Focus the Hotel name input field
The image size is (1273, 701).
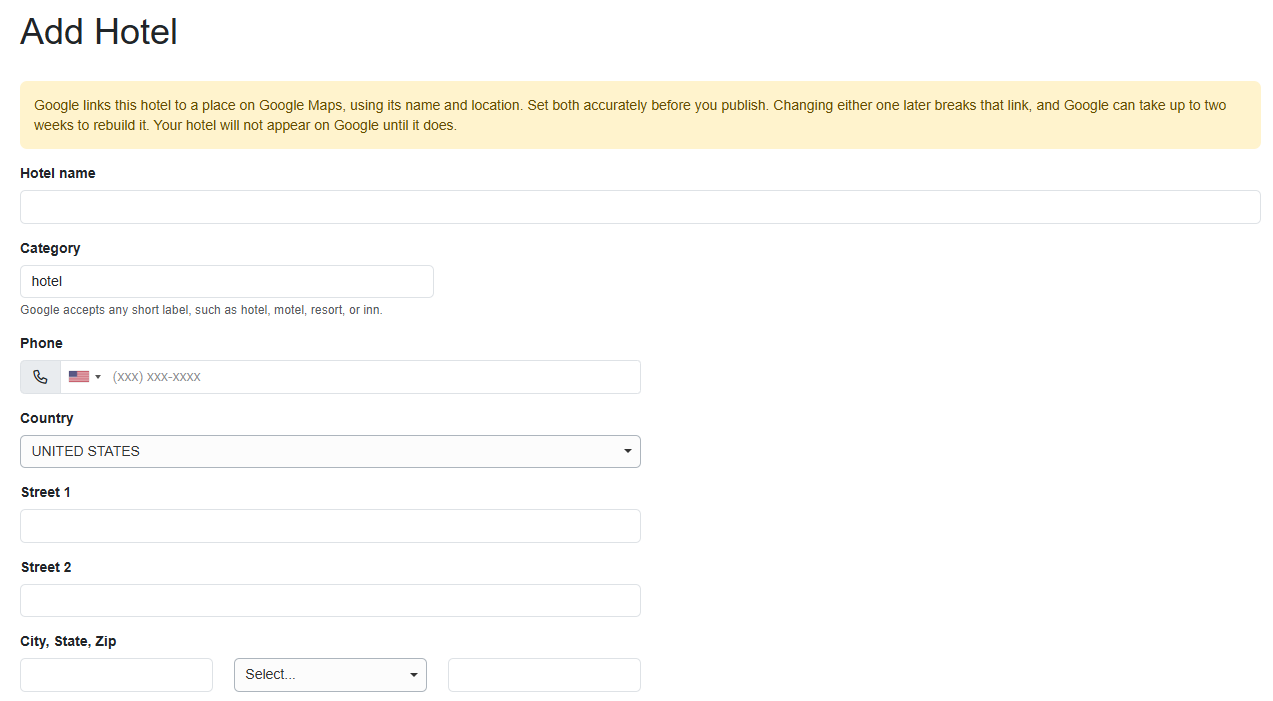click(x=640, y=207)
